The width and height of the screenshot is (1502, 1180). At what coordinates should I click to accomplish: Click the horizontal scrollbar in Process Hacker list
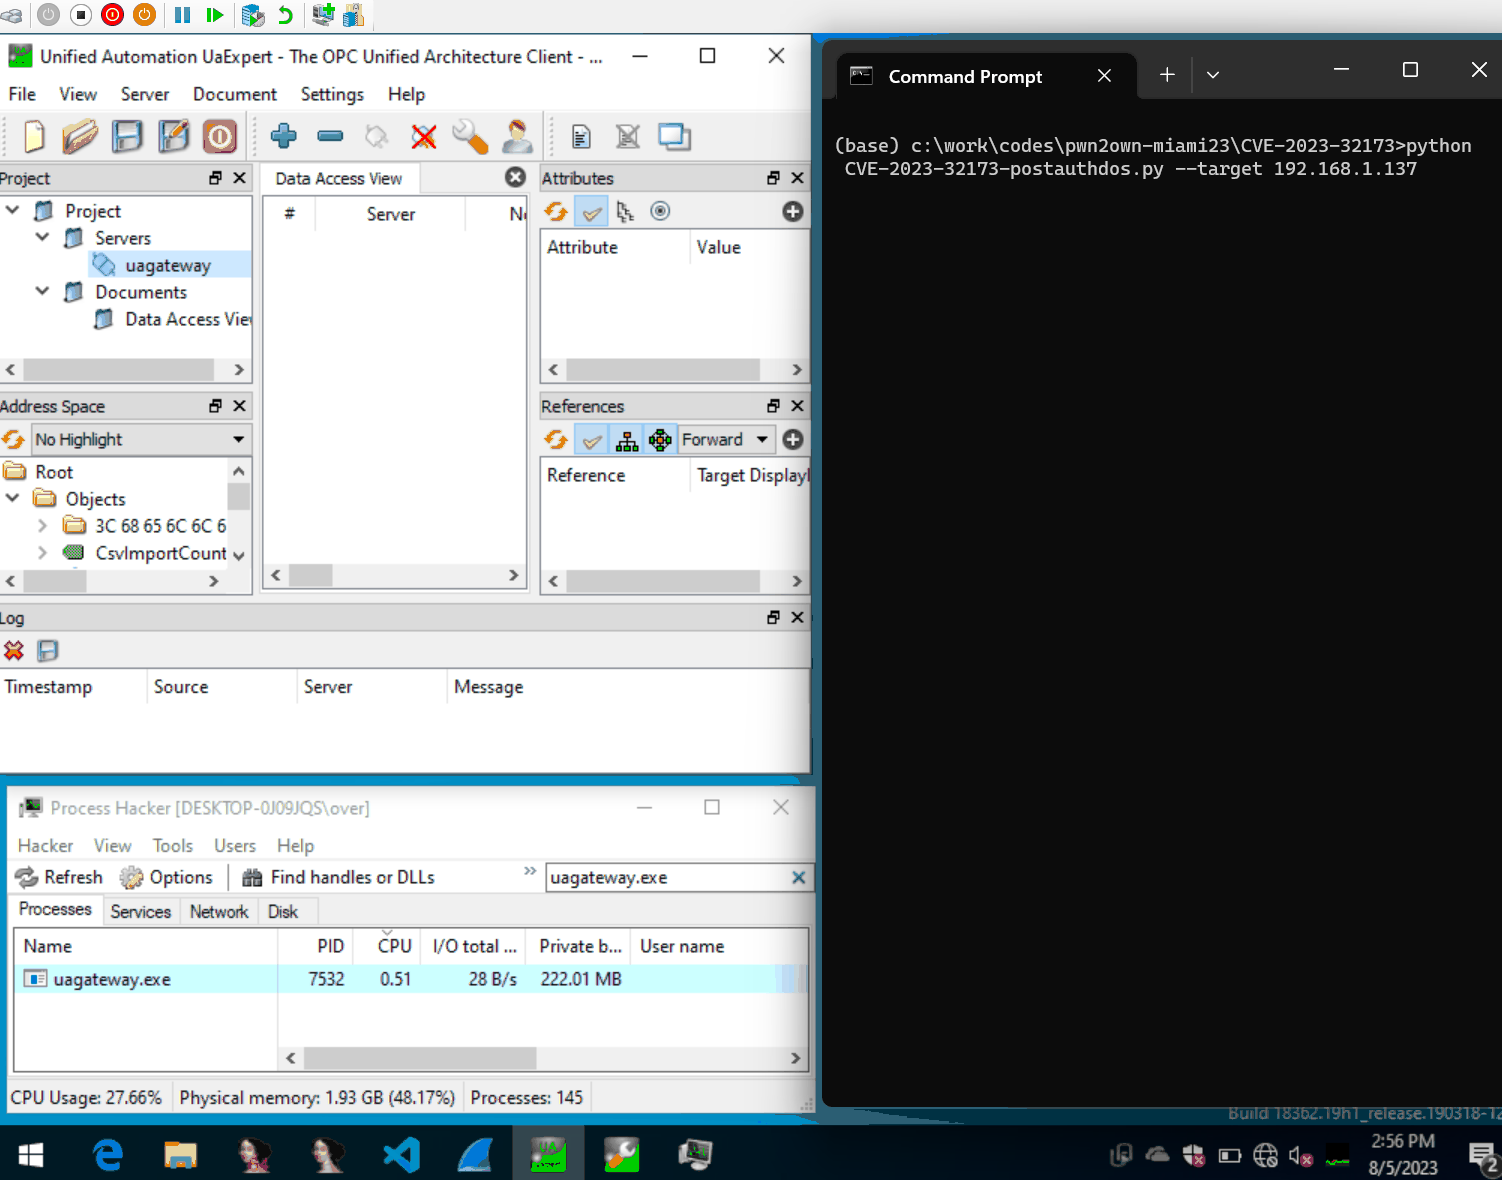coord(420,1058)
